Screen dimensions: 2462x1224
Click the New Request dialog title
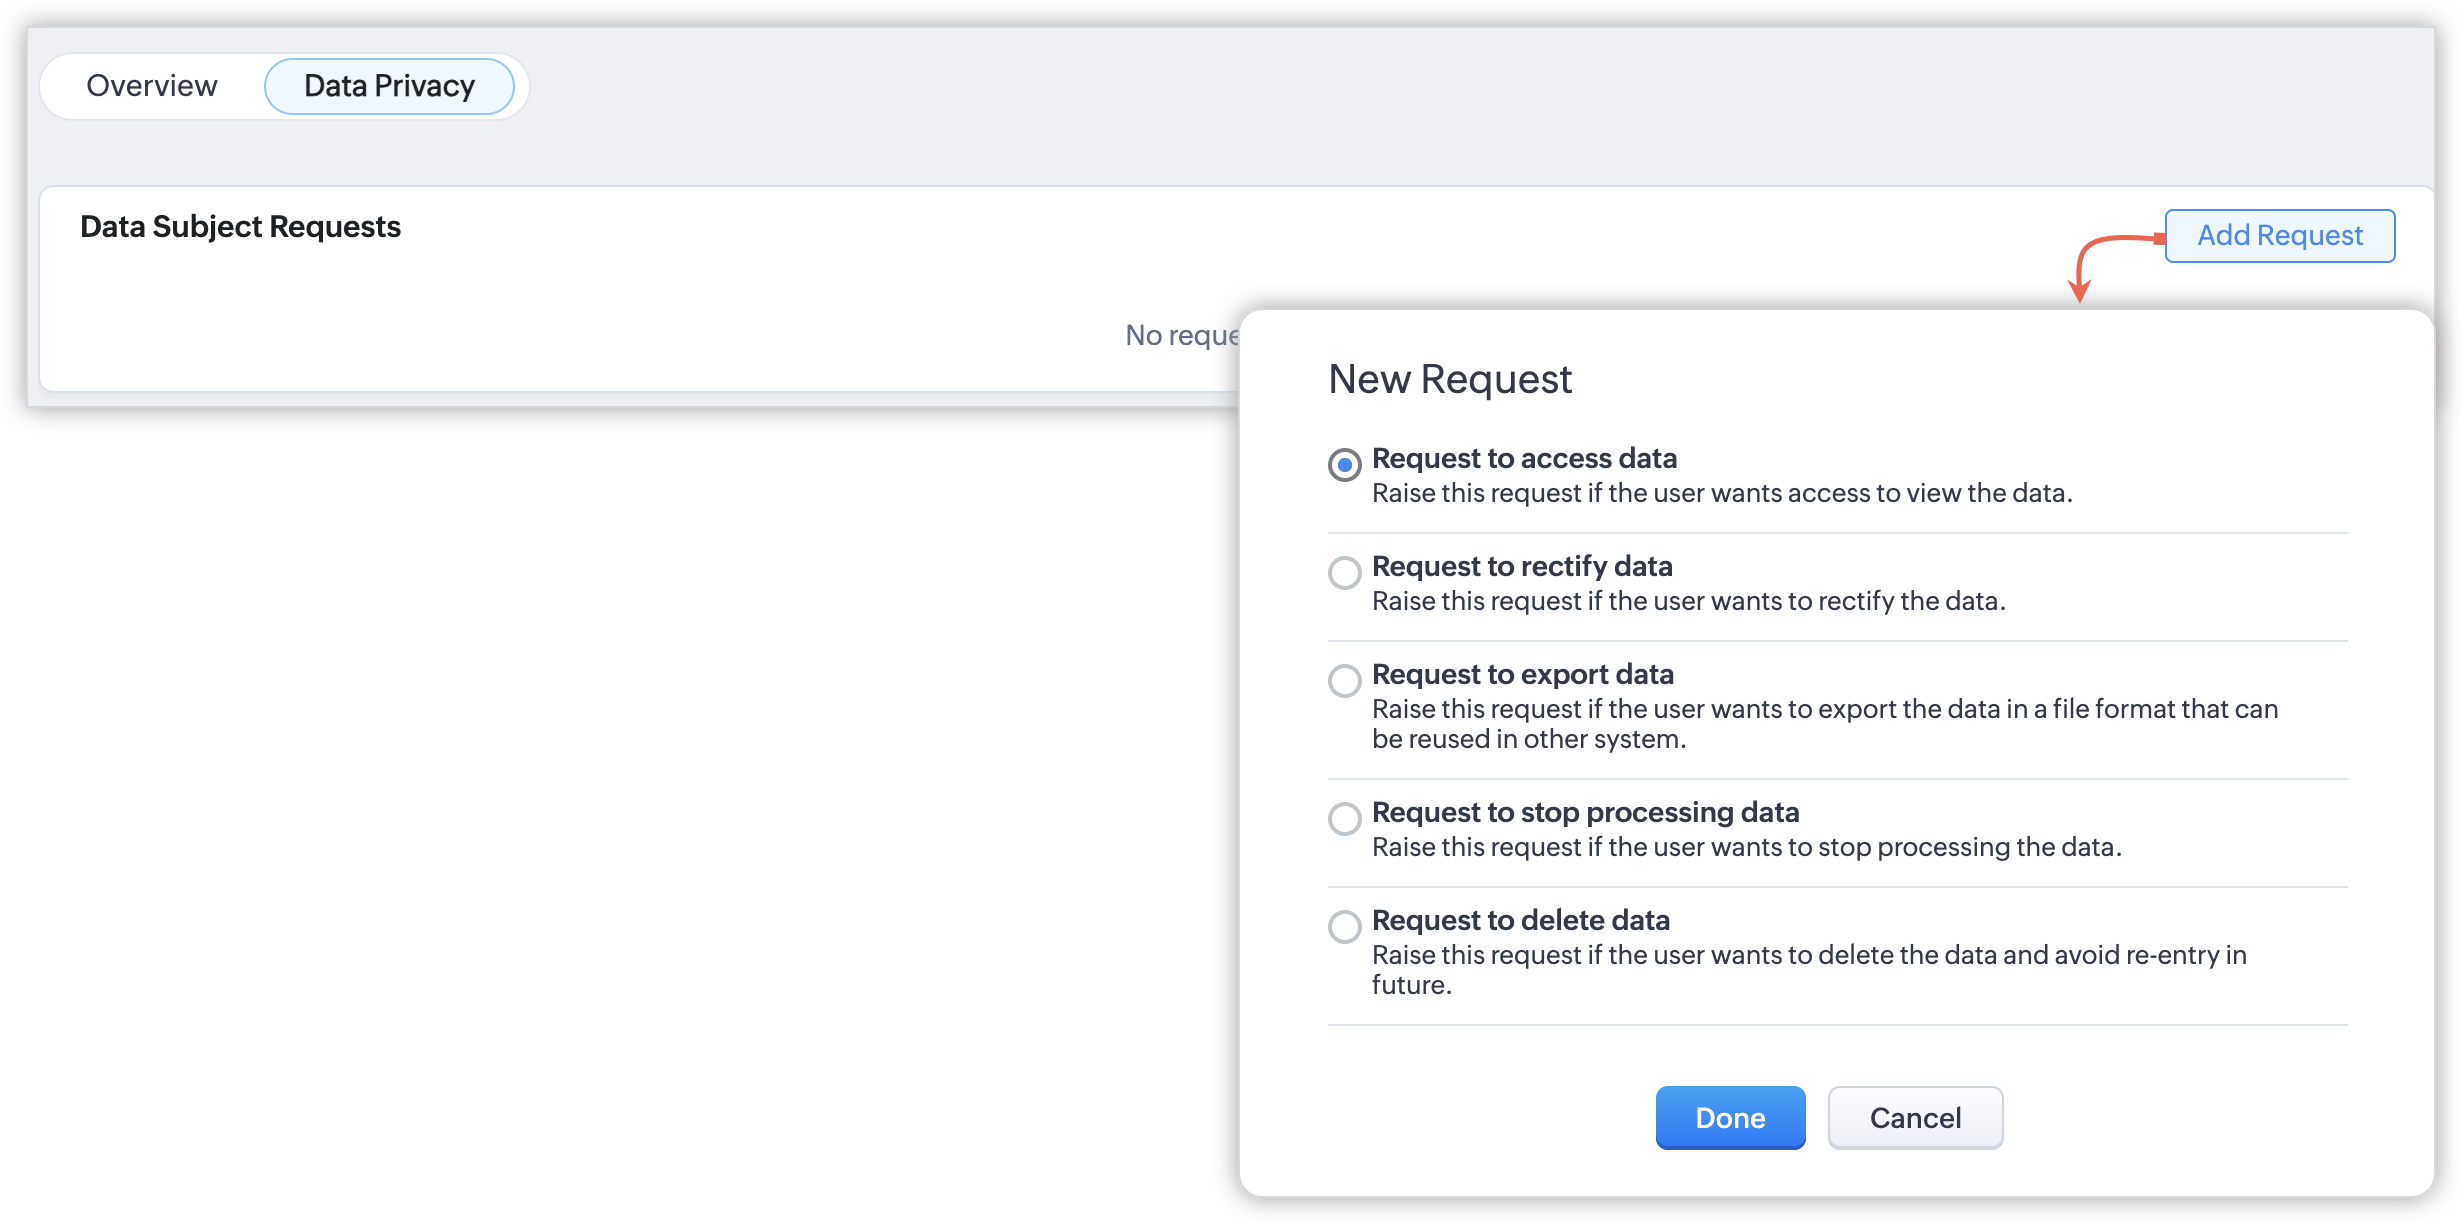pyautogui.click(x=1449, y=380)
